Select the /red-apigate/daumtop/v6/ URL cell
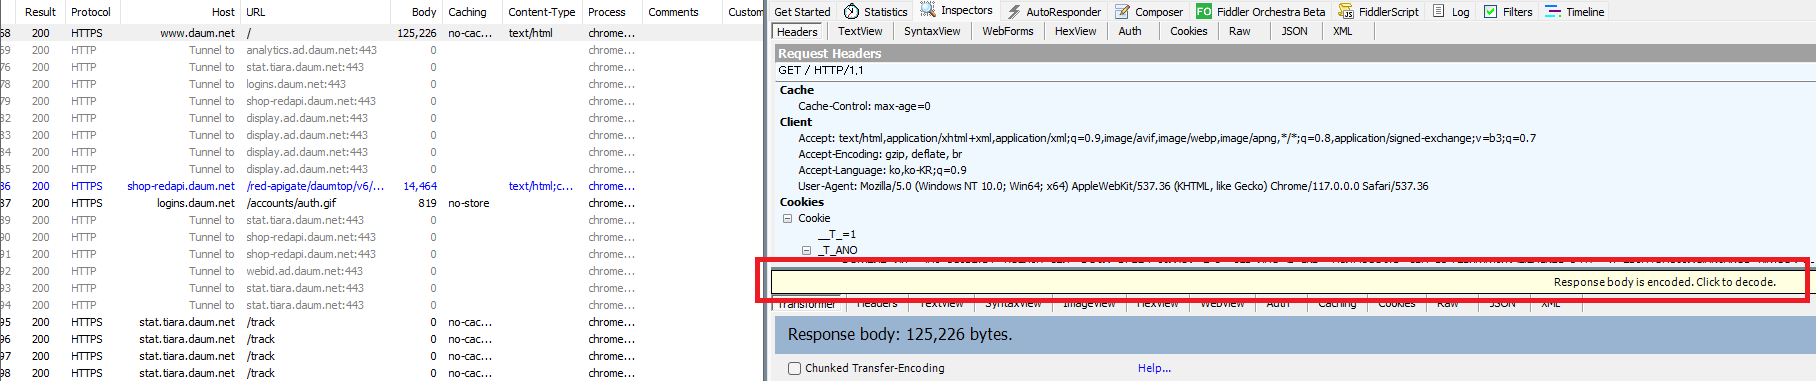 pyautogui.click(x=315, y=186)
